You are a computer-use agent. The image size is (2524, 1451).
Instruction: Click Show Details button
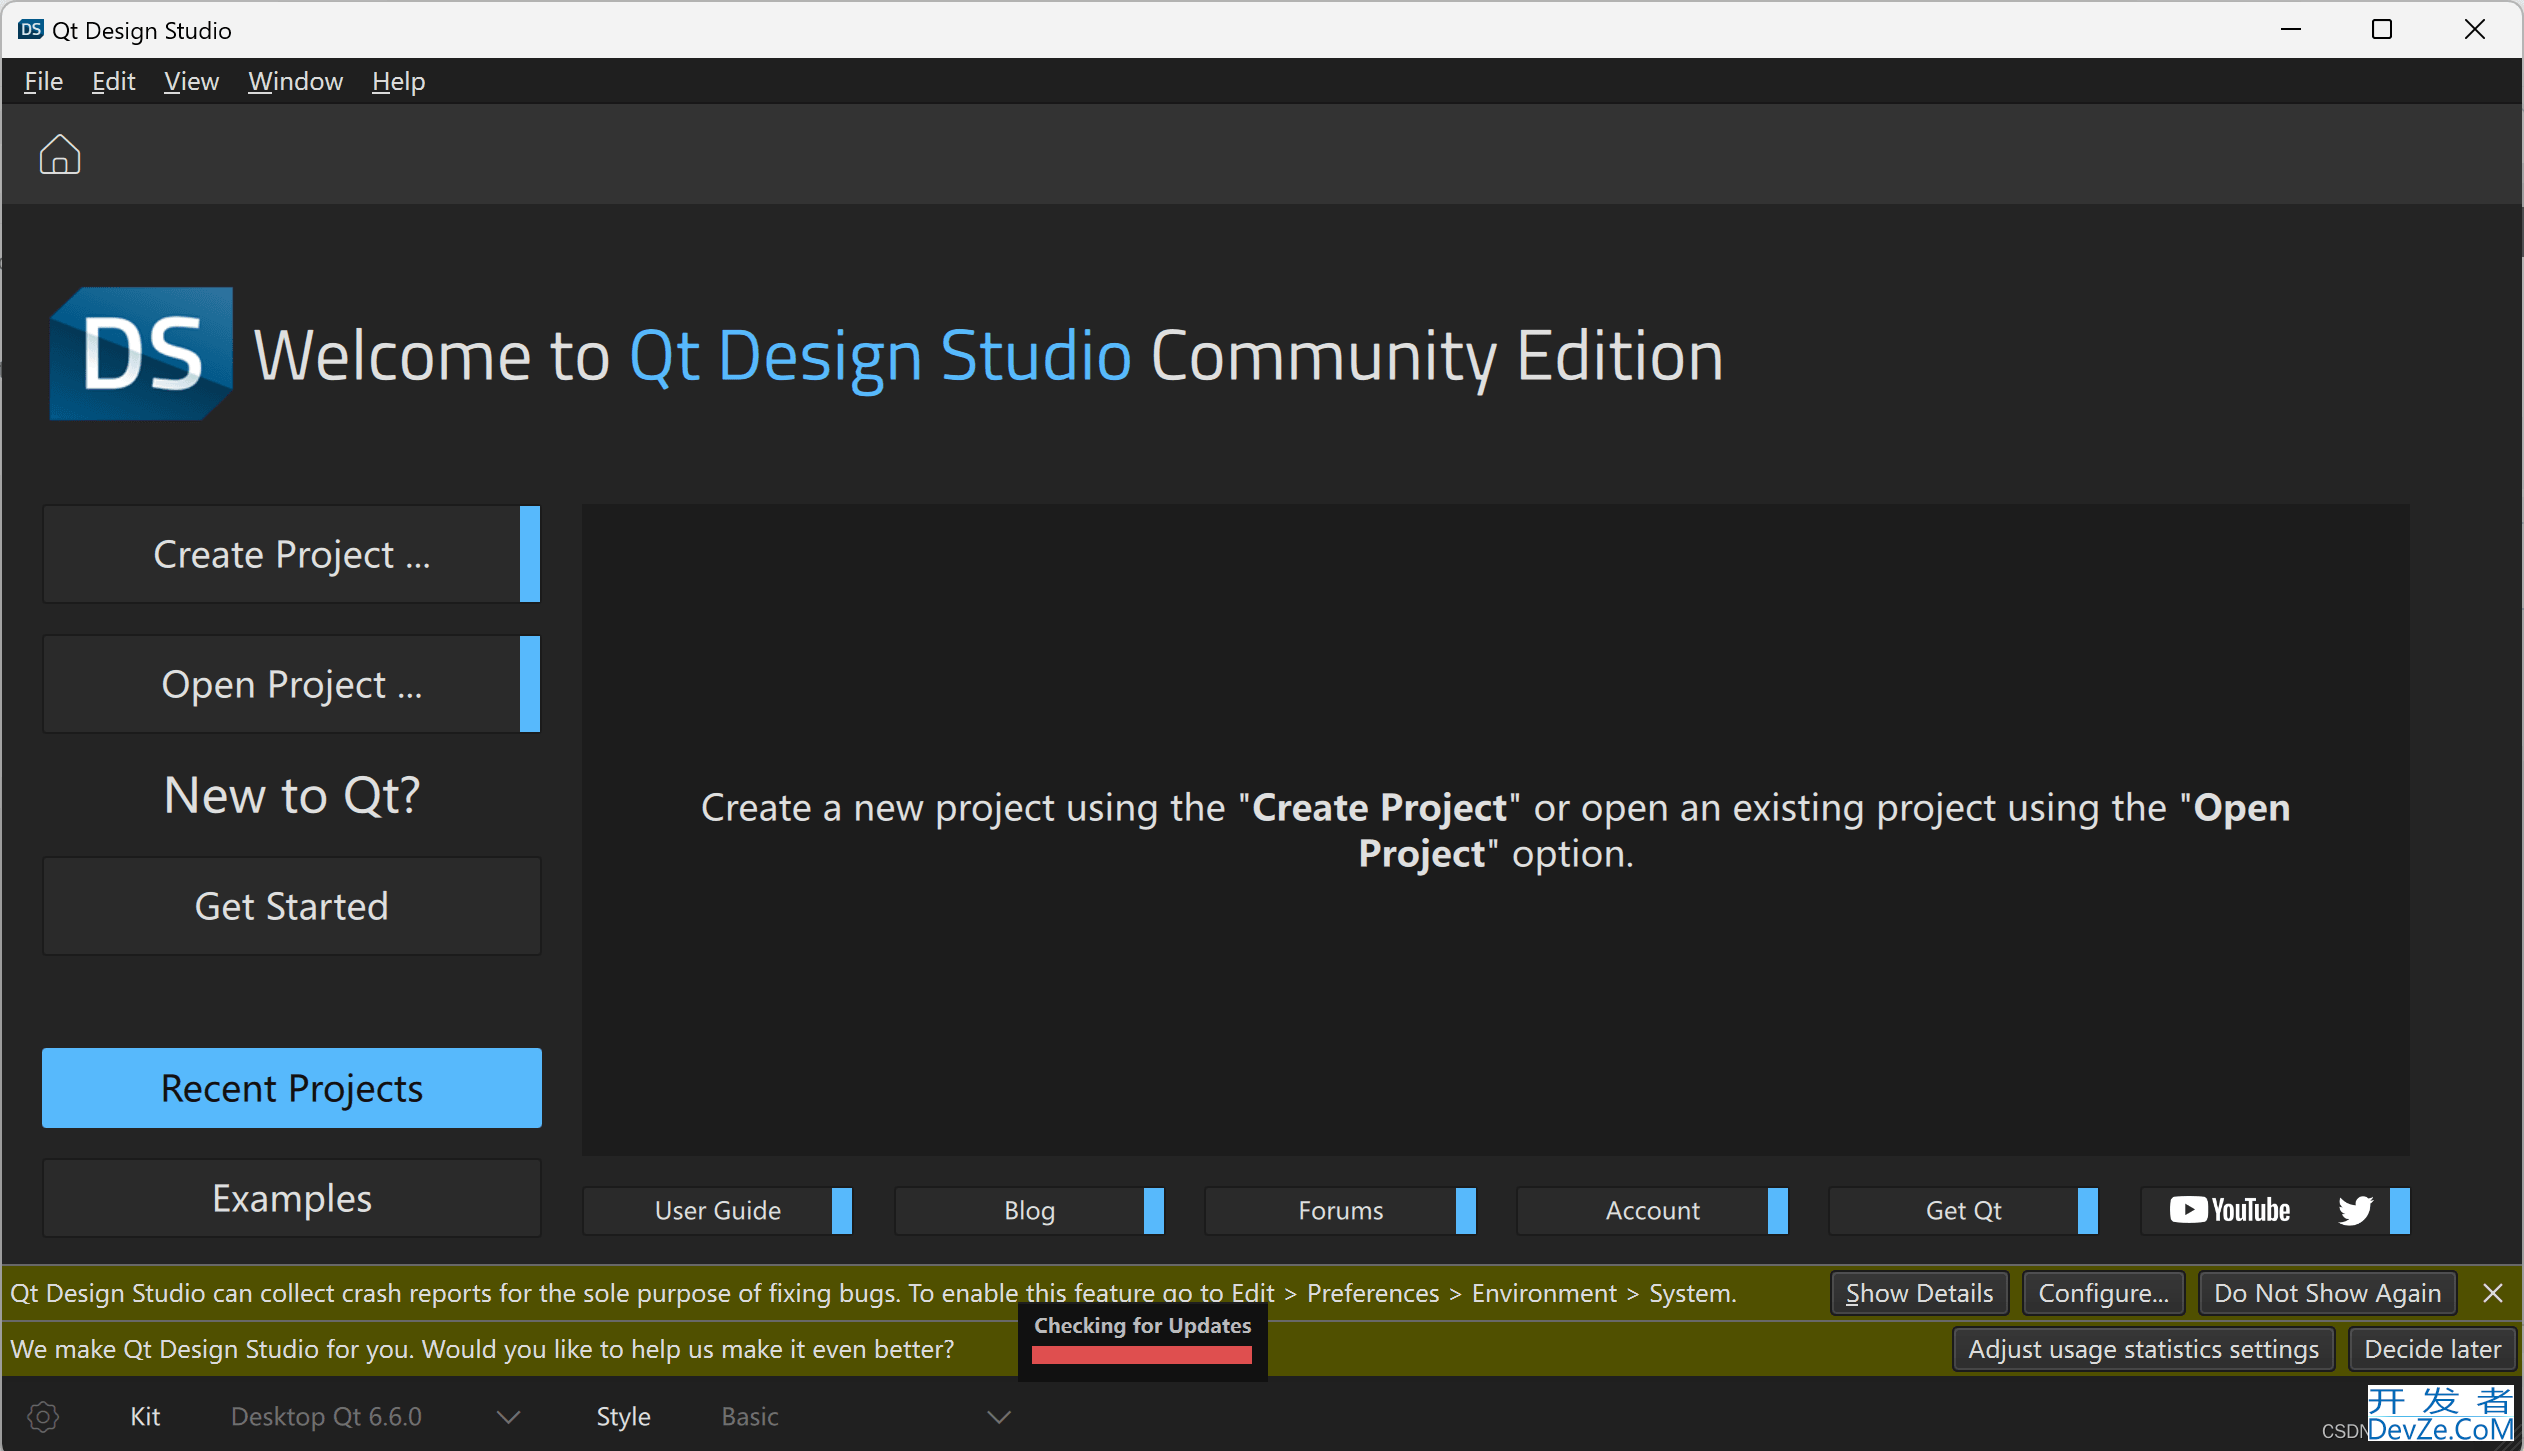1919,1293
